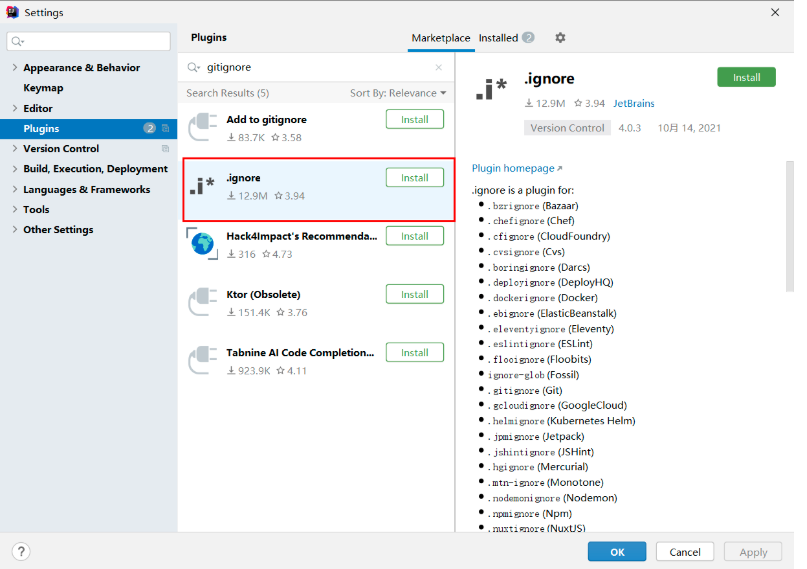Click the plugin search field containing gitignore
Image resolution: width=807 pixels, height=569 pixels.
317,67
